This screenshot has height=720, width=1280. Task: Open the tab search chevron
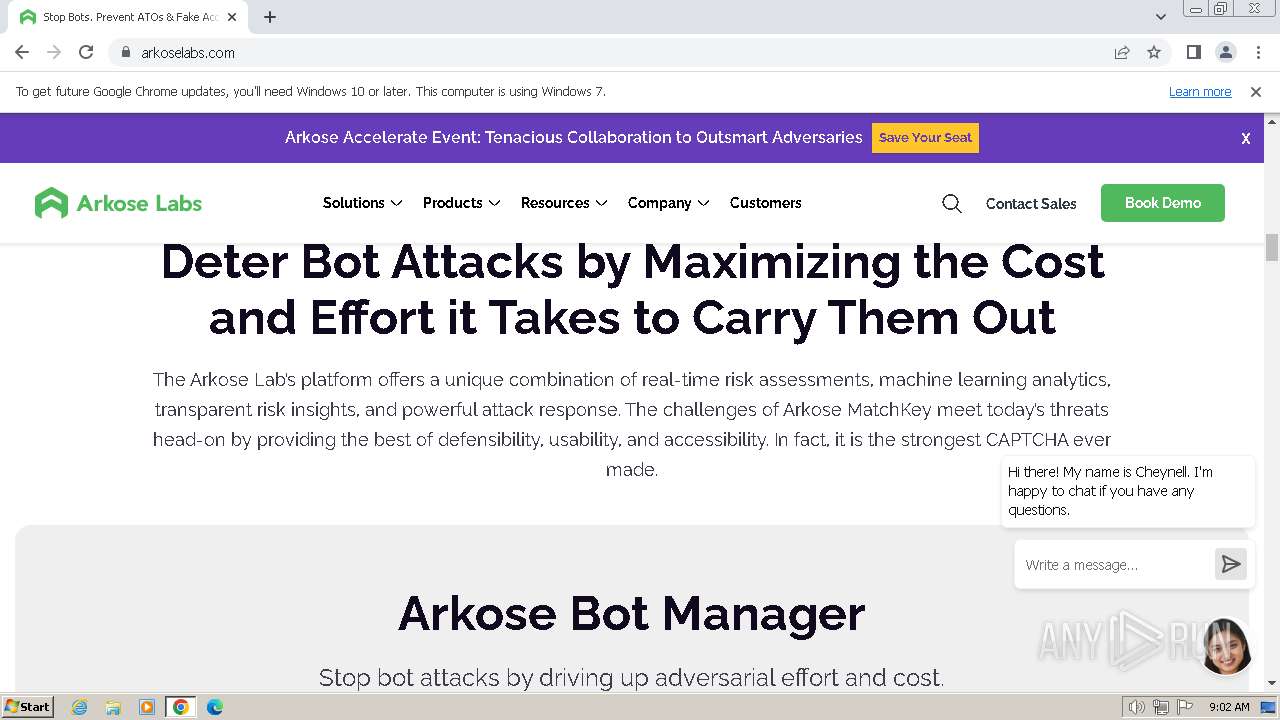pos(1160,17)
